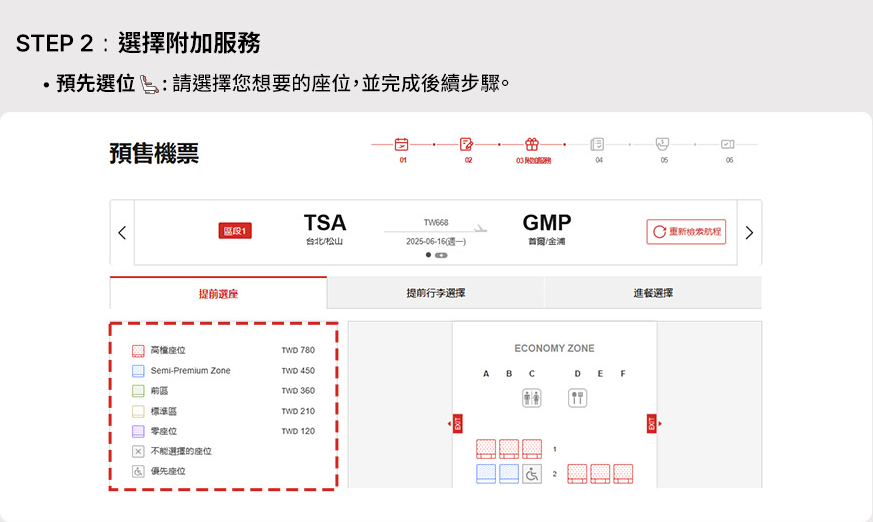Go to previous flight segment with left chevron
The width and height of the screenshot is (873, 522).
click(x=122, y=233)
